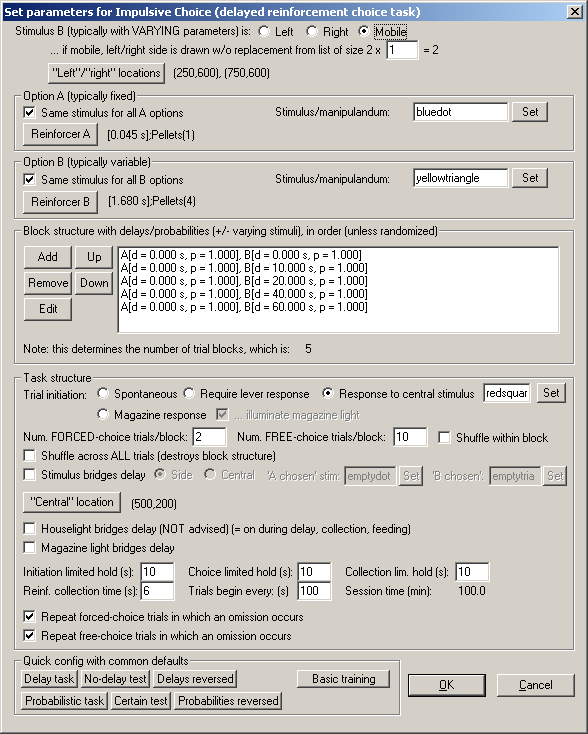
Task: Apply No-delay test quick config
Action: (x=115, y=679)
